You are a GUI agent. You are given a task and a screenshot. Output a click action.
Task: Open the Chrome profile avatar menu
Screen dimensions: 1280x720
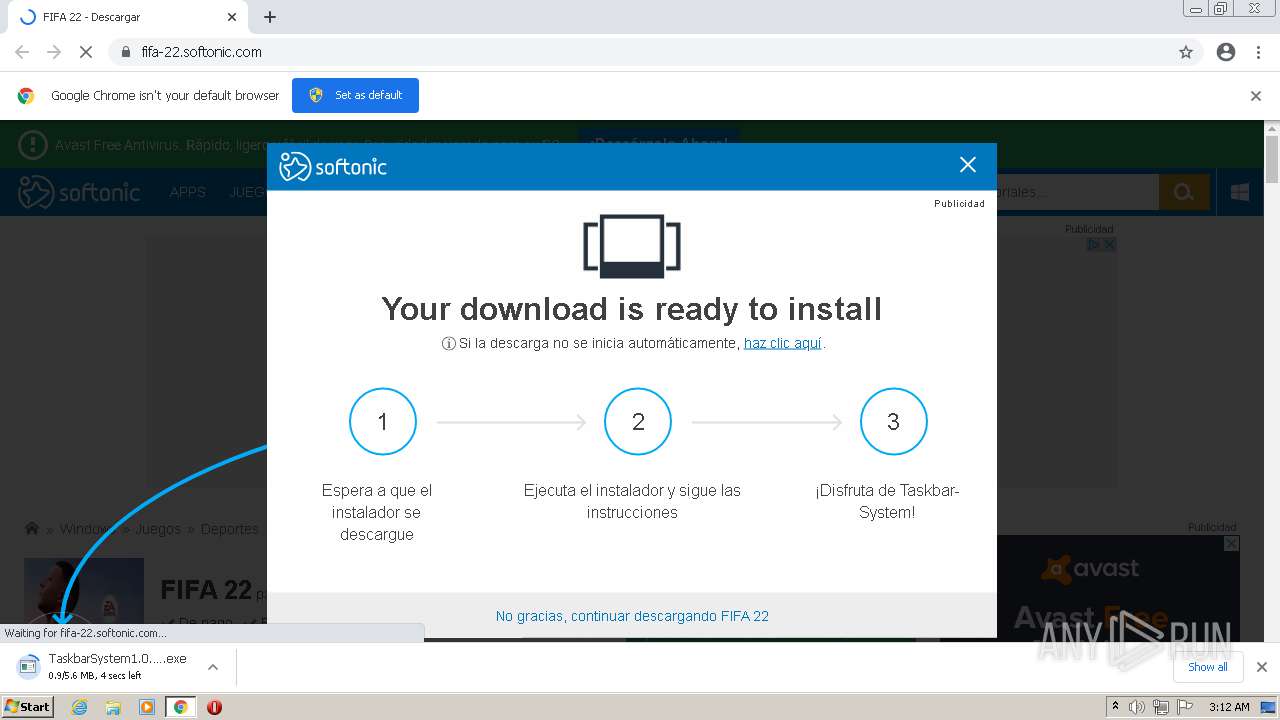click(x=1226, y=52)
